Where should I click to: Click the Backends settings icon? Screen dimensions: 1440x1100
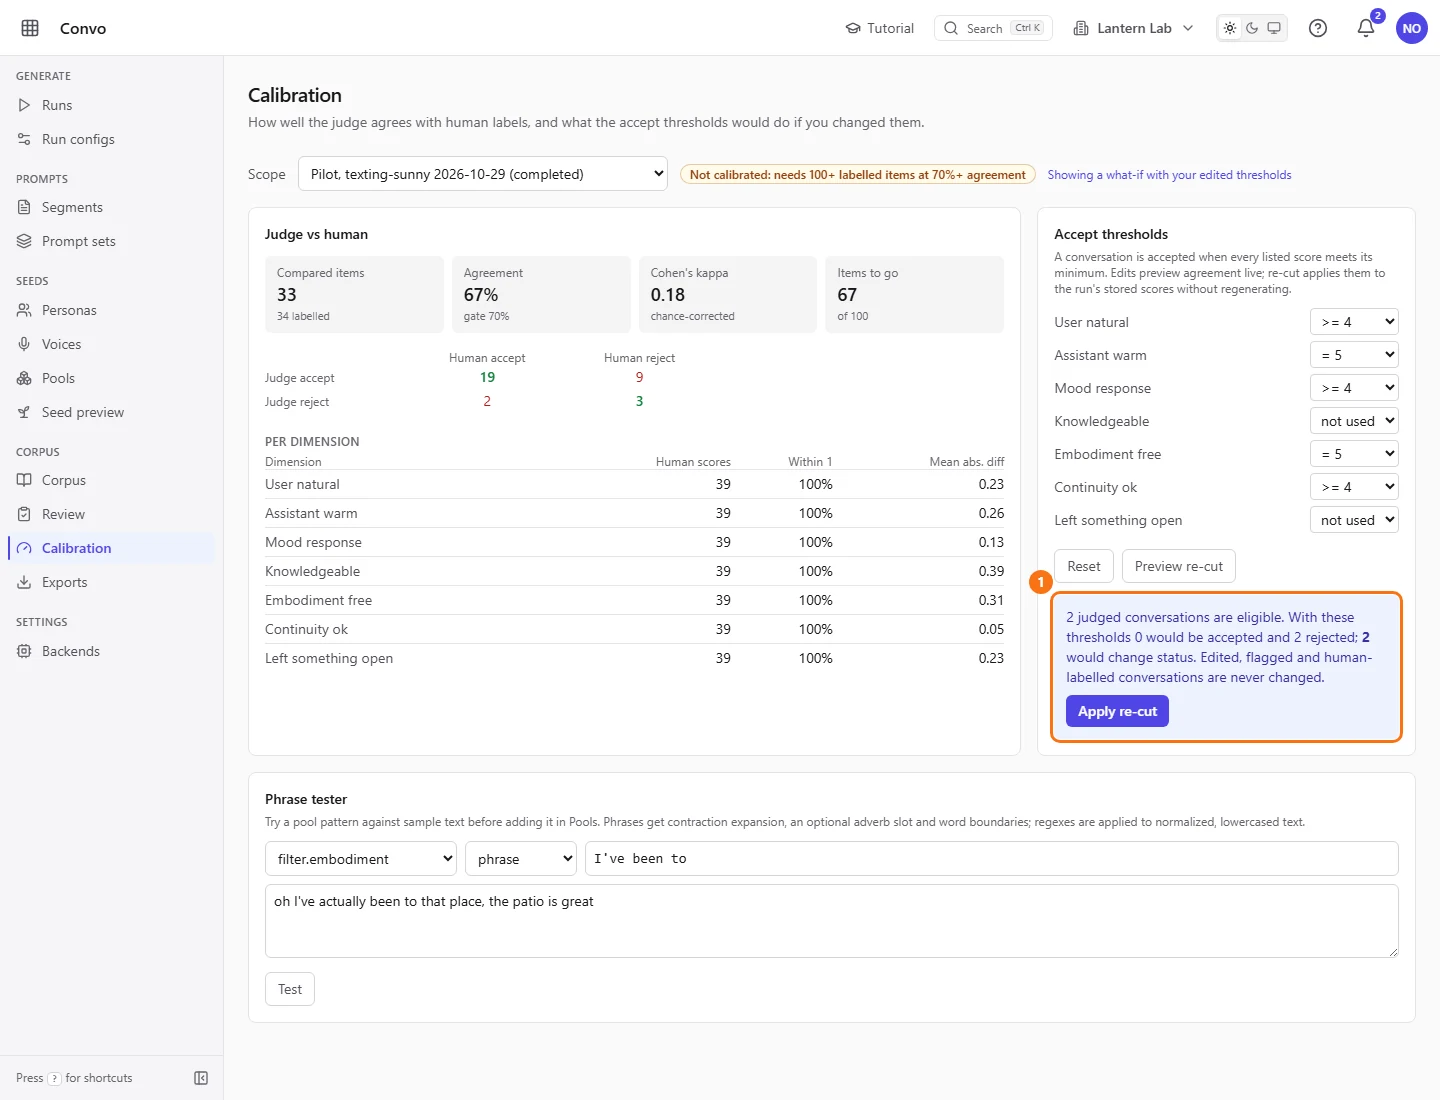point(24,651)
